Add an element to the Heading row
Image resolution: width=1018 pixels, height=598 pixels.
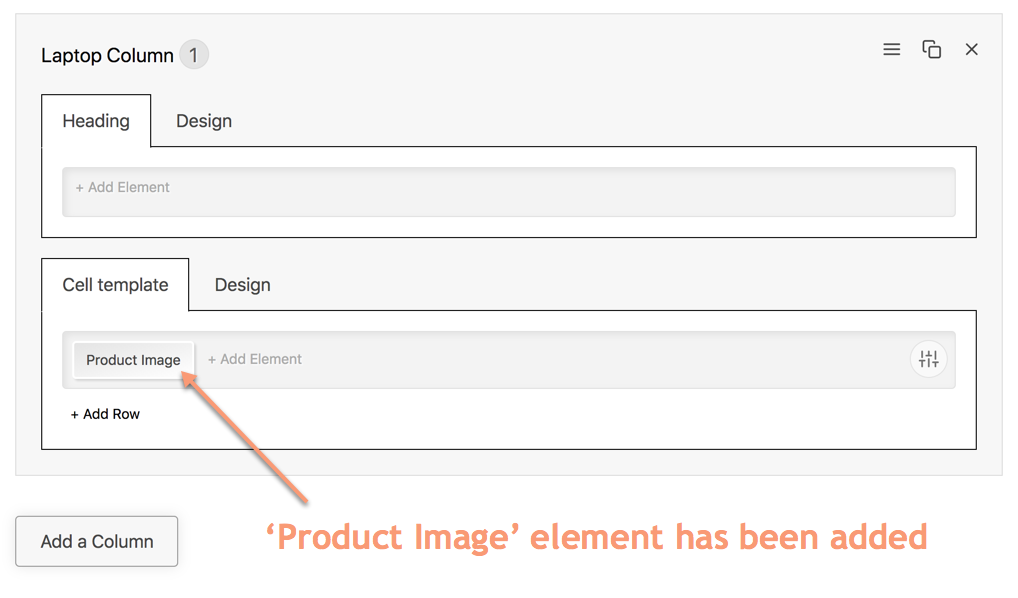point(123,187)
